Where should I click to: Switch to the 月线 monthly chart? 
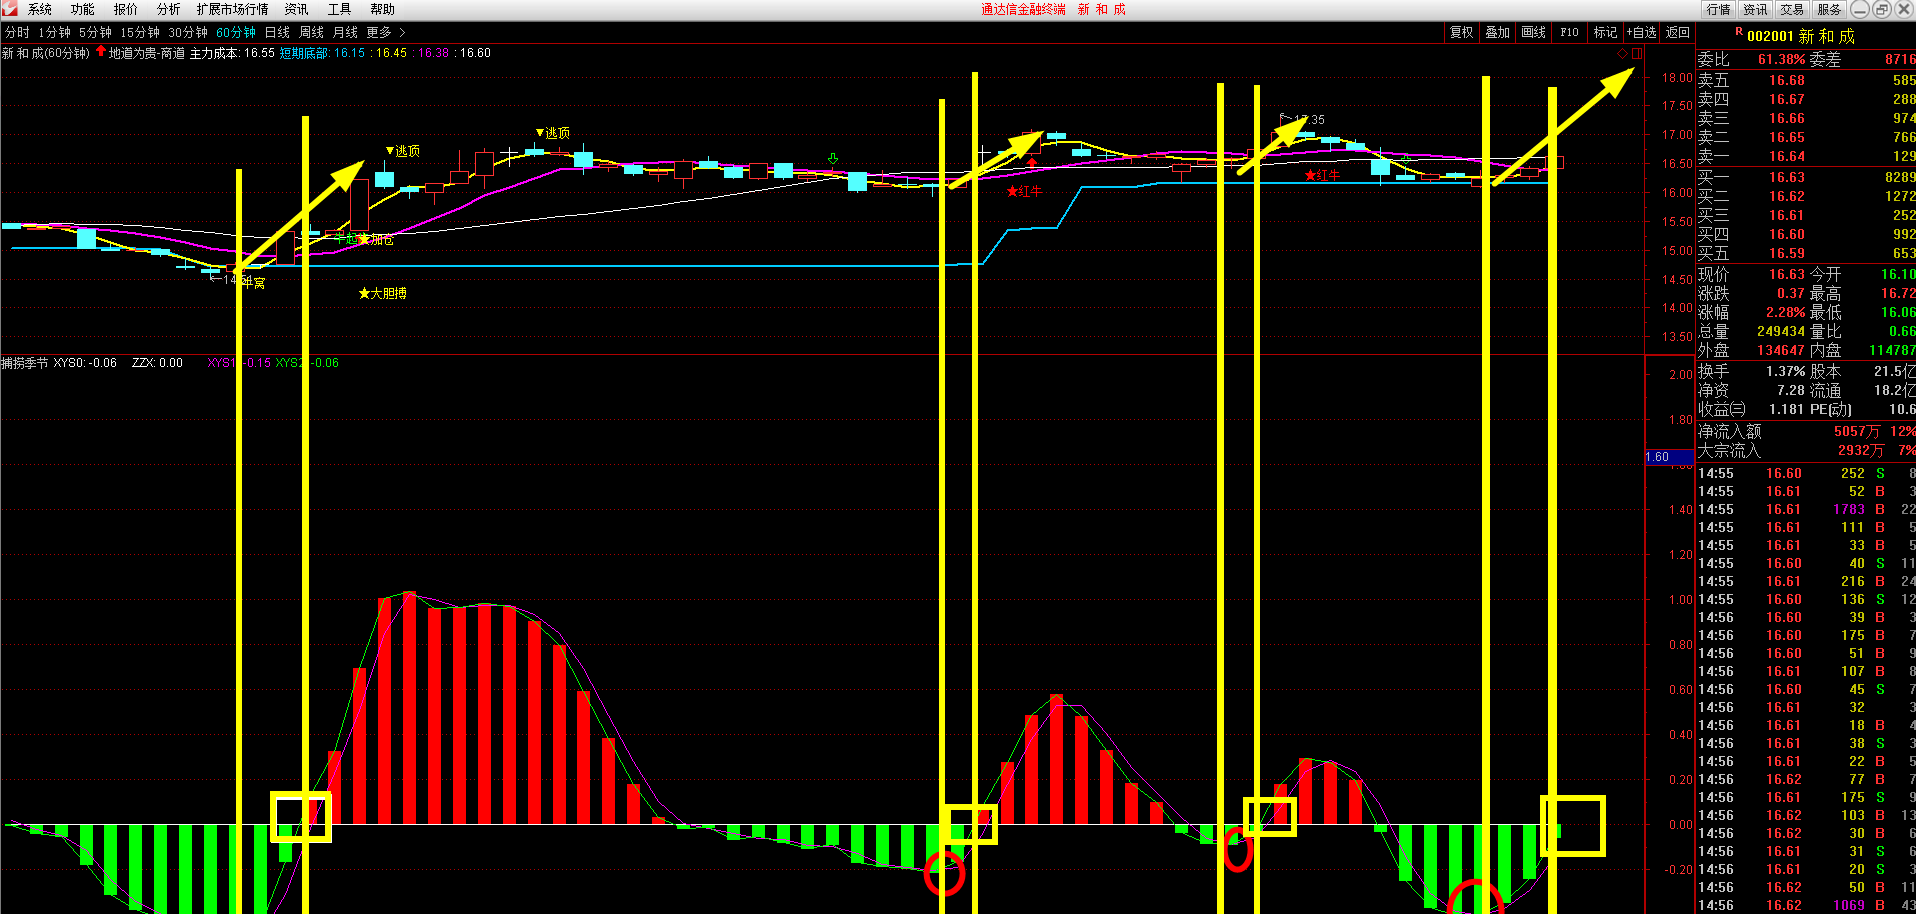click(x=346, y=33)
